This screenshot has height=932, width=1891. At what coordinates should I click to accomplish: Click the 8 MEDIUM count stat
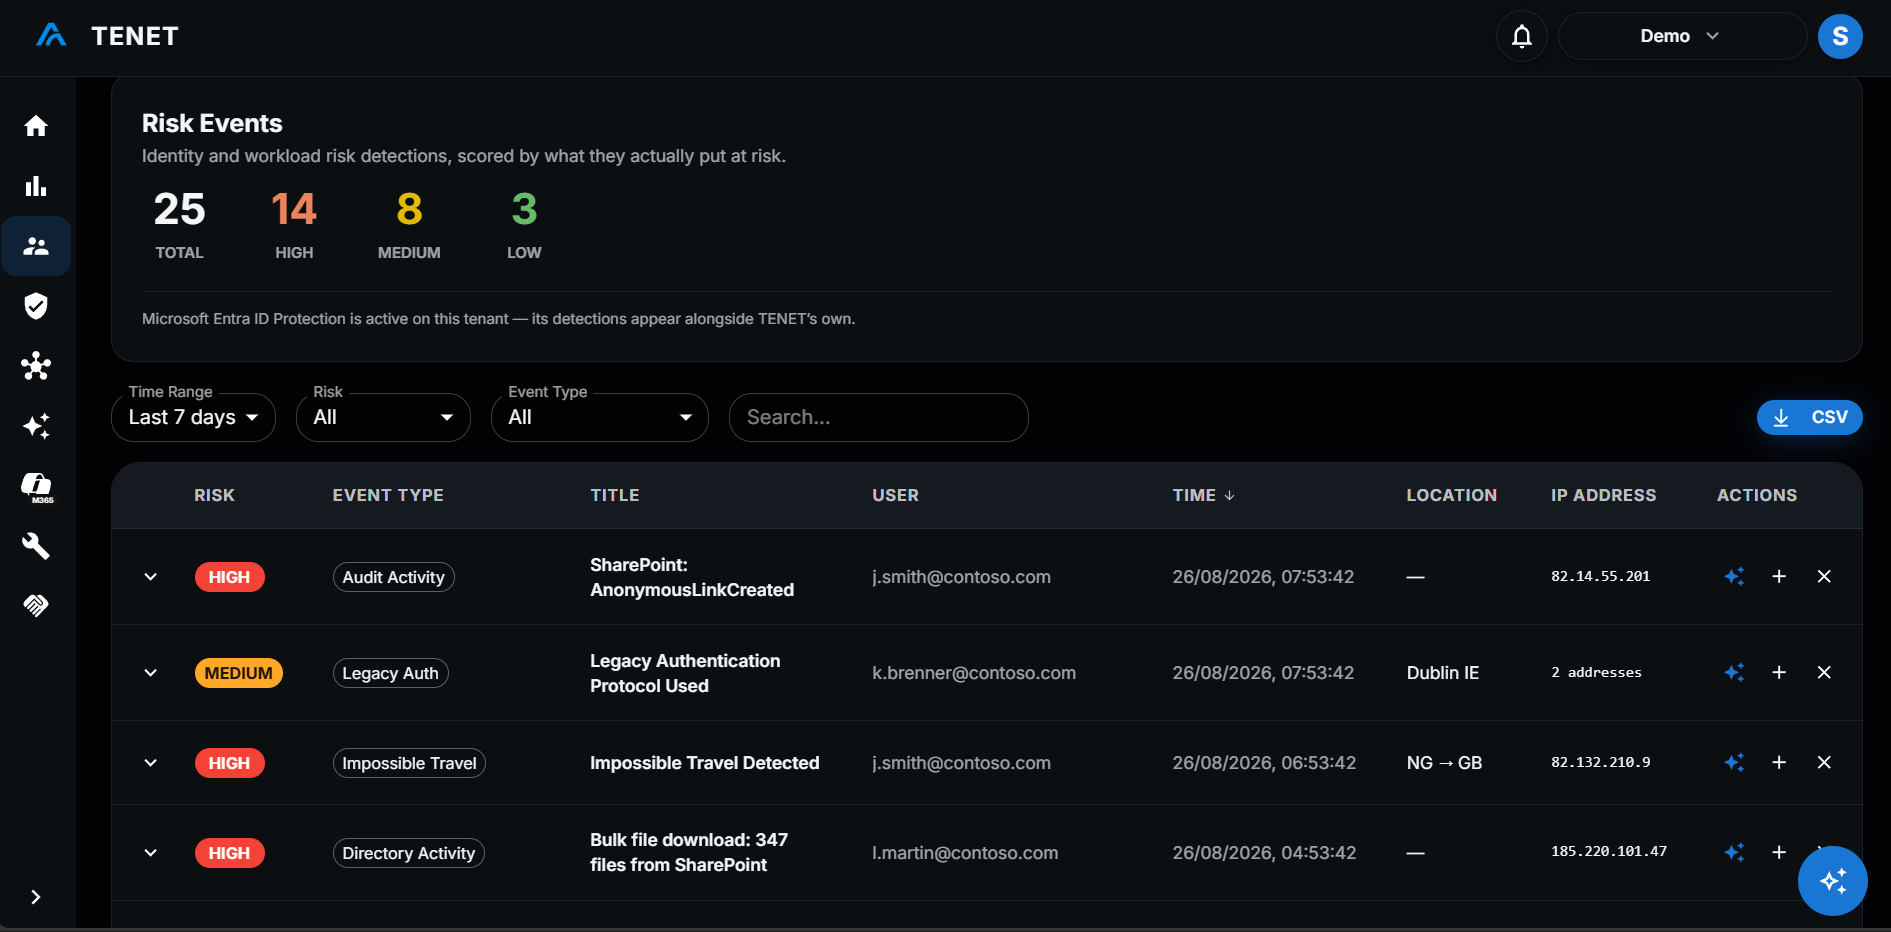(409, 225)
